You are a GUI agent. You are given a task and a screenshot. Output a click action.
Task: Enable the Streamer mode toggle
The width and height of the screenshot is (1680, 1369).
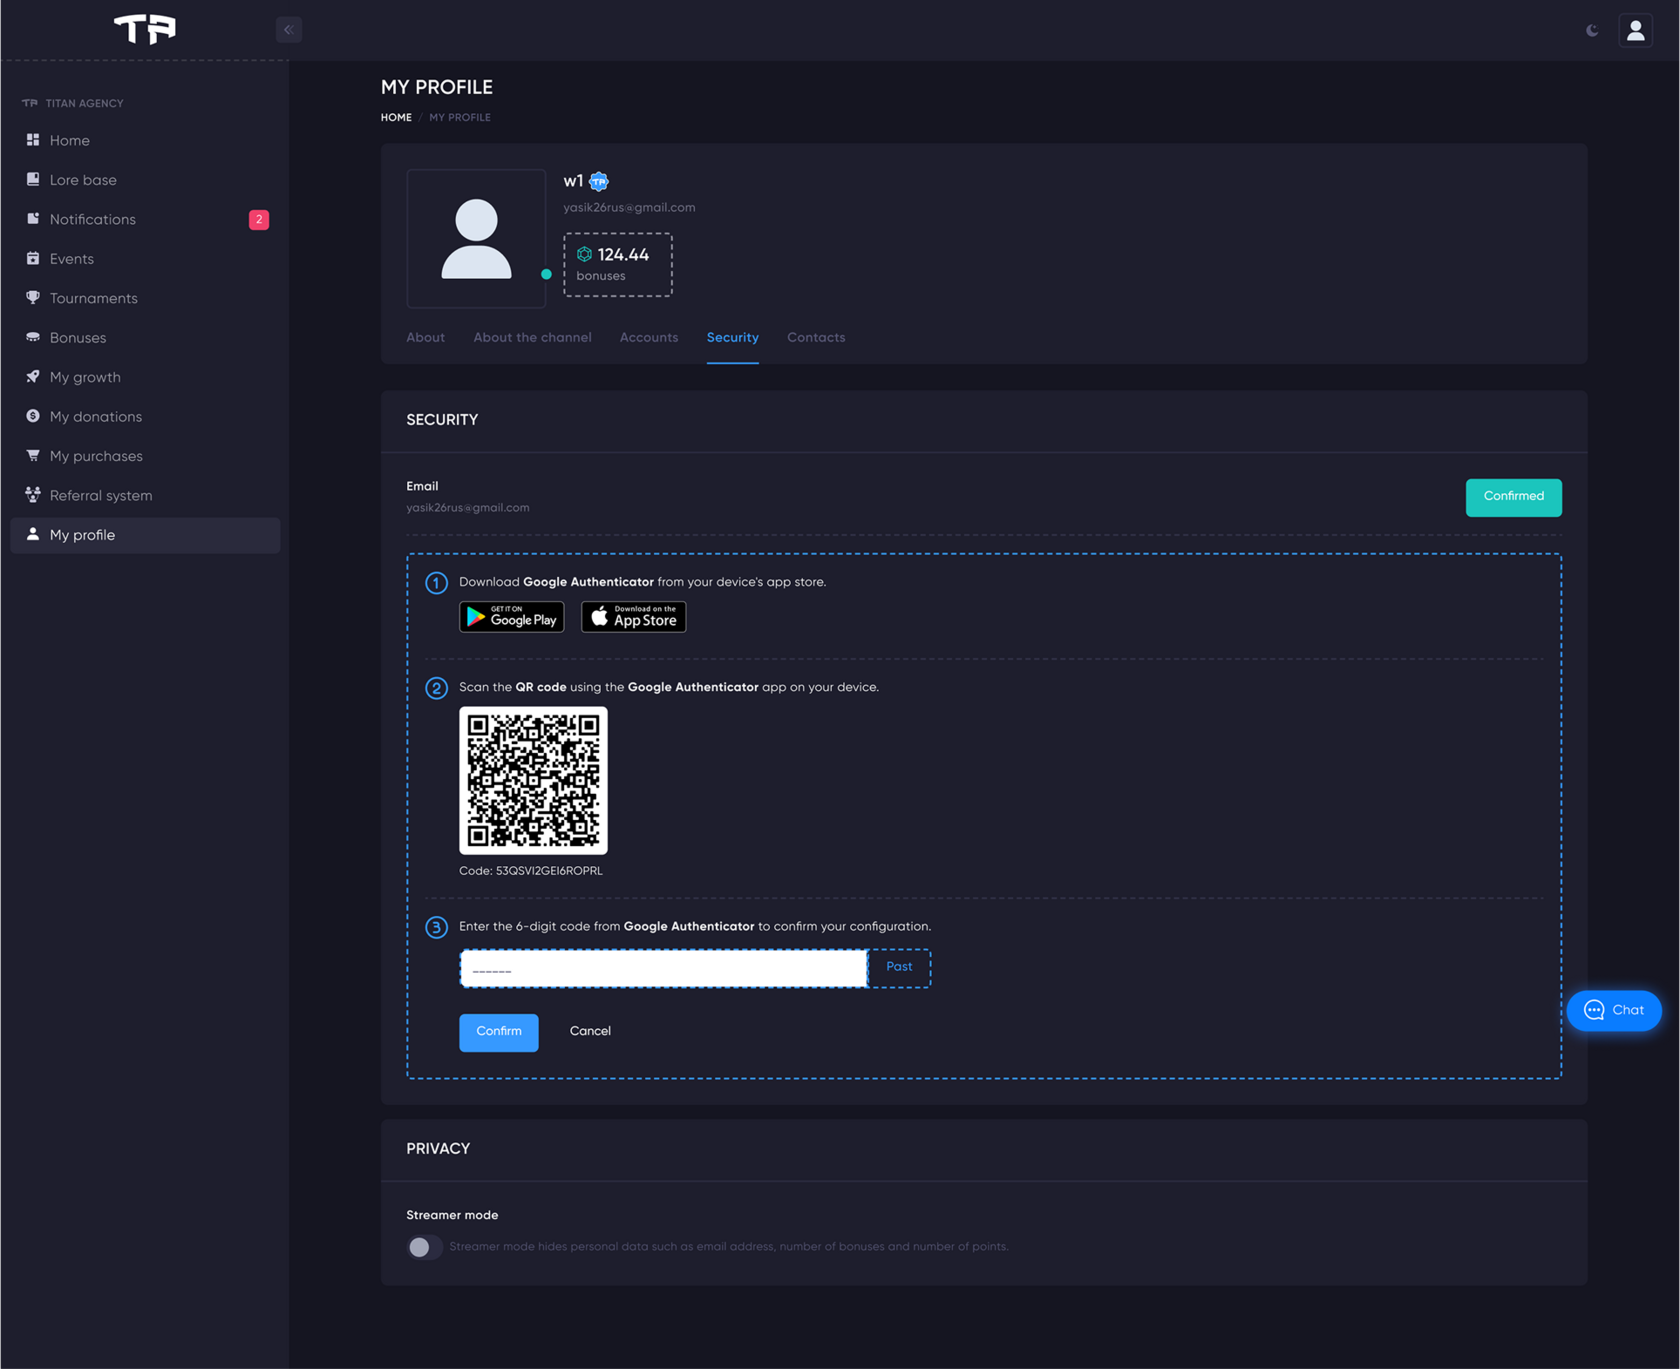click(424, 1247)
